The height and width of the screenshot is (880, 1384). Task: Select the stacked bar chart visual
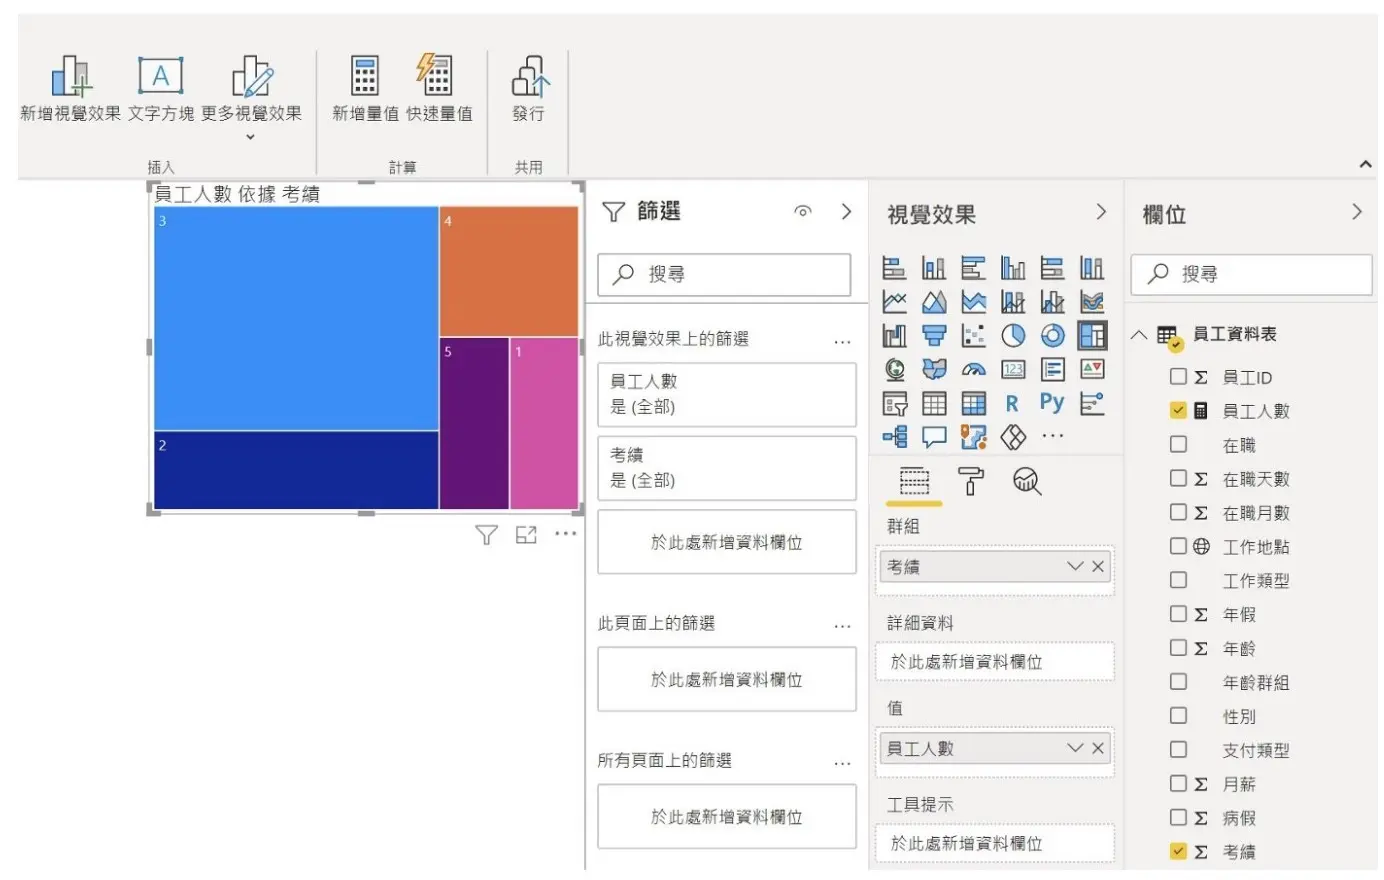coord(894,268)
